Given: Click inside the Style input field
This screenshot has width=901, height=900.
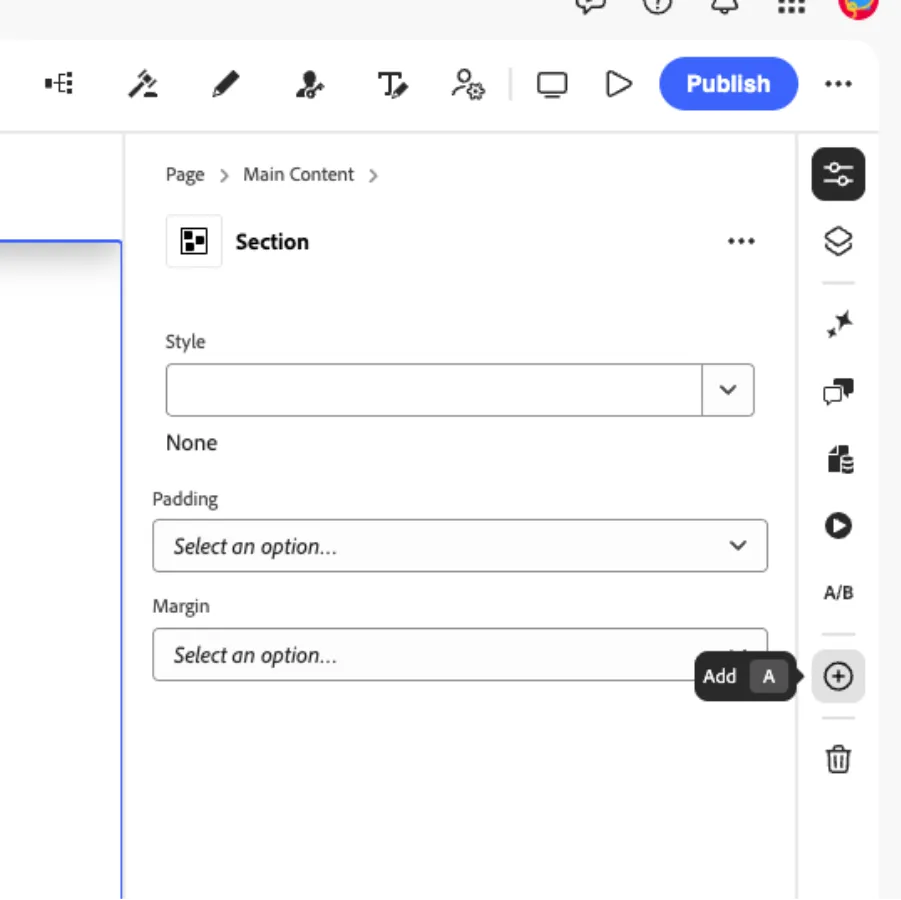Looking at the screenshot, I should [x=434, y=390].
